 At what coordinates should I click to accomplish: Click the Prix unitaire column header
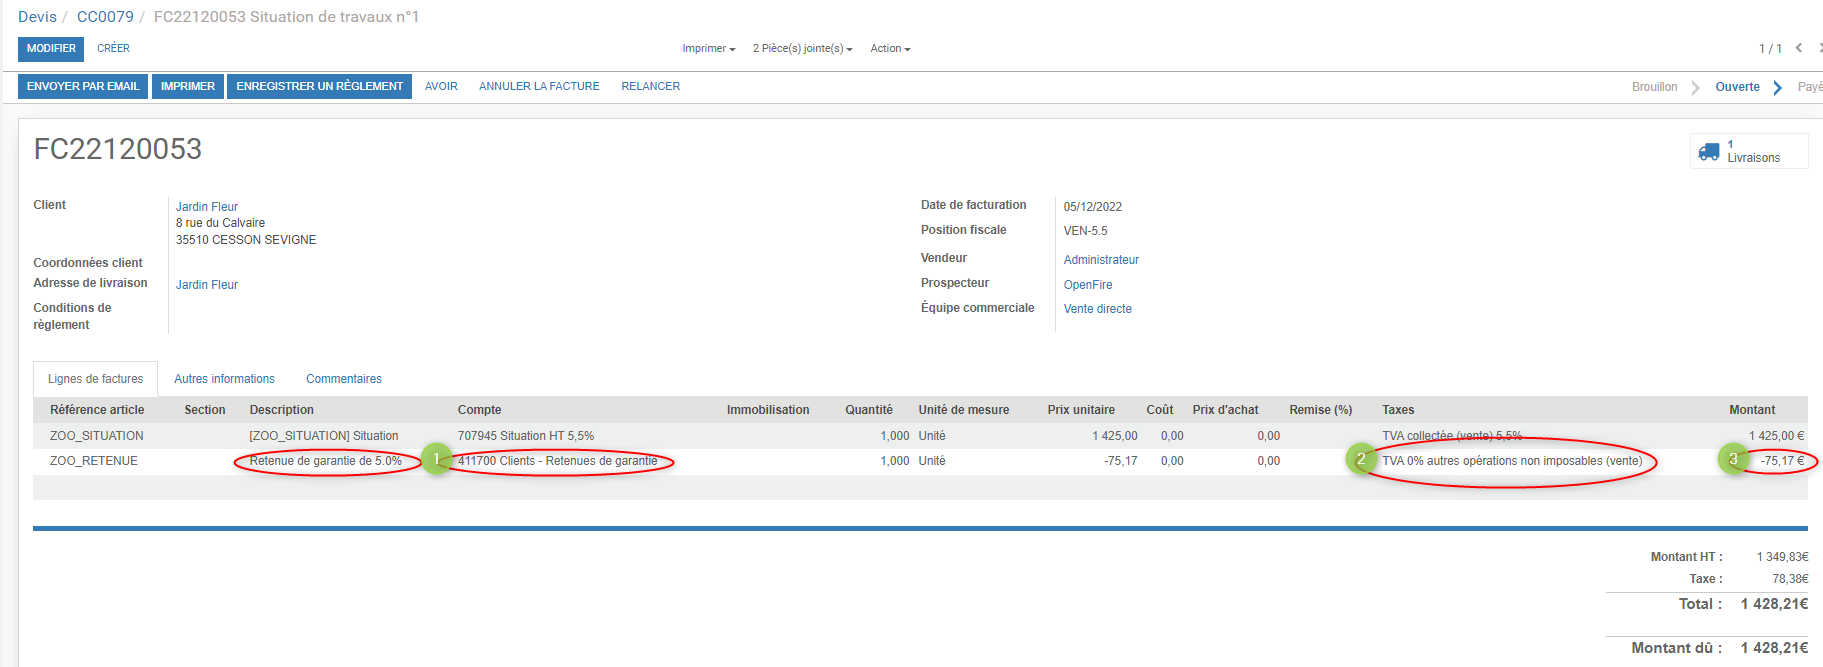[1081, 410]
